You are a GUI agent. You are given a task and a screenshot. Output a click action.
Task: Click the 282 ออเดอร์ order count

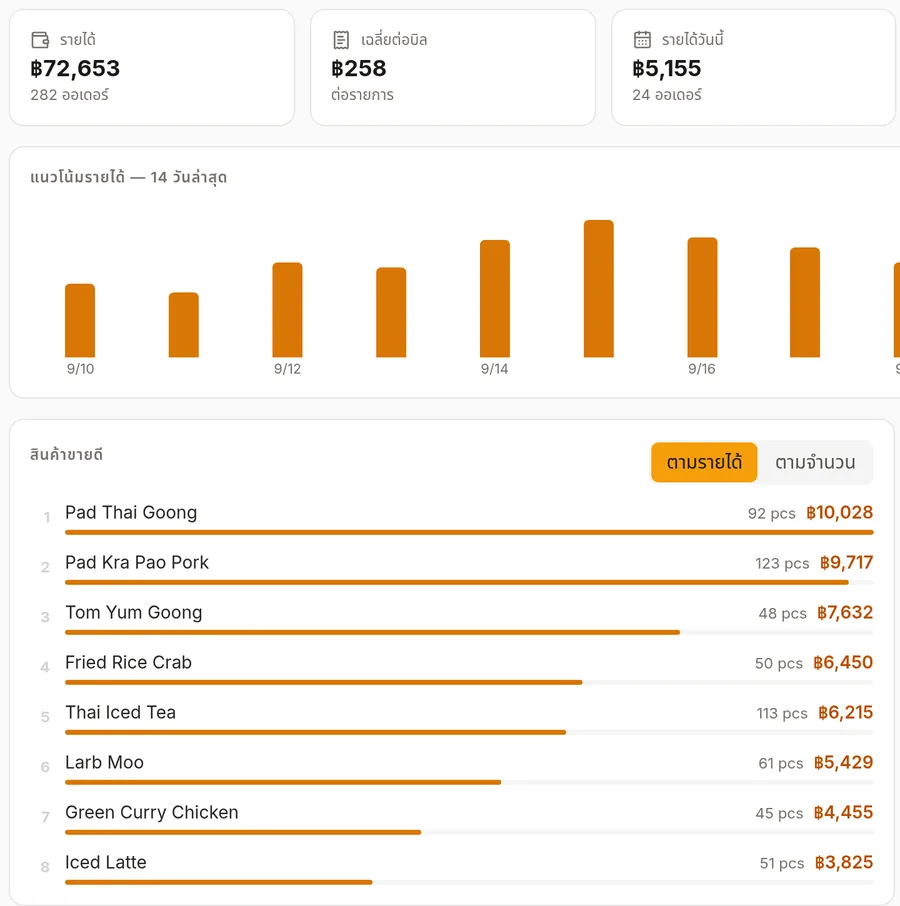[x=69, y=95]
